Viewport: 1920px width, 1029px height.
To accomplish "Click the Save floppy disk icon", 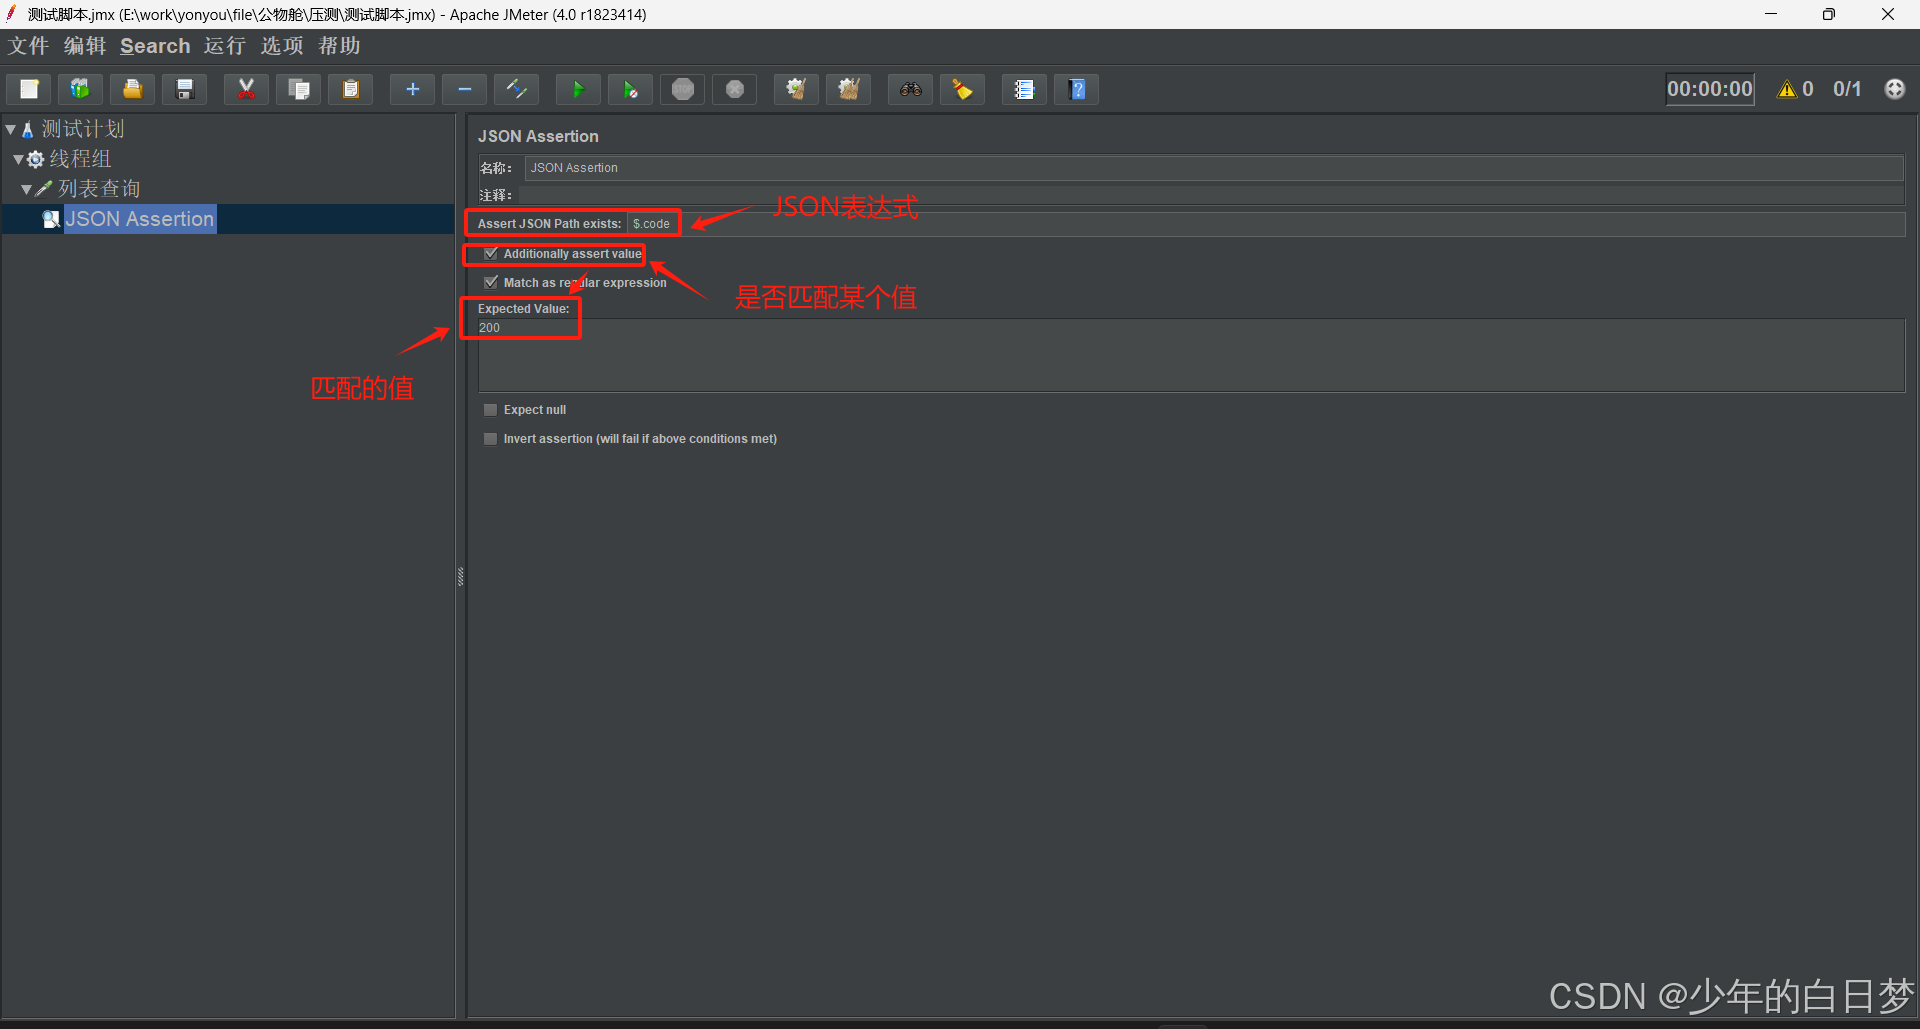I will pos(185,89).
